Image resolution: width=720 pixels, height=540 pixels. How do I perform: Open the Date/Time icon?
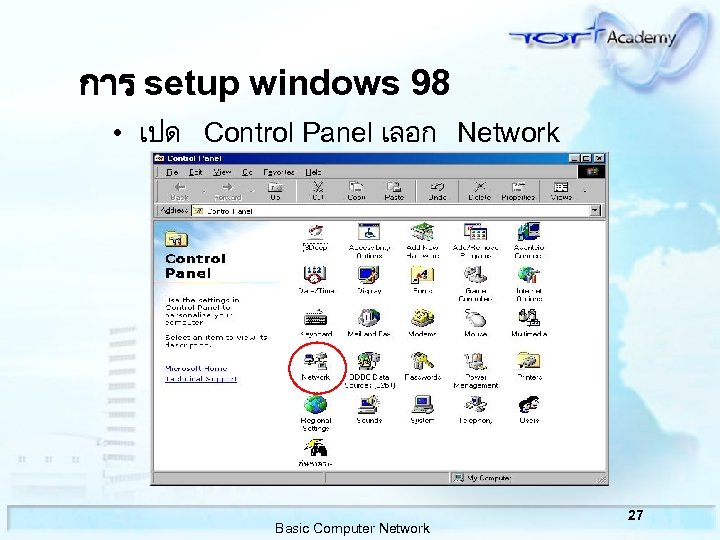[x=316, y=280]
